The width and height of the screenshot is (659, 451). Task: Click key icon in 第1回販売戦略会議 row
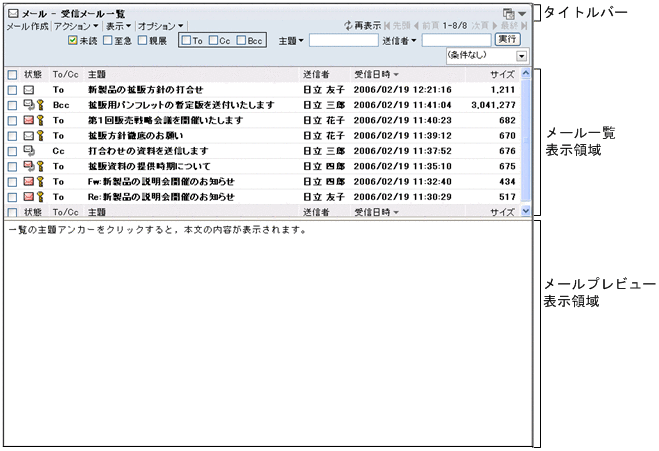coord(40,120)
